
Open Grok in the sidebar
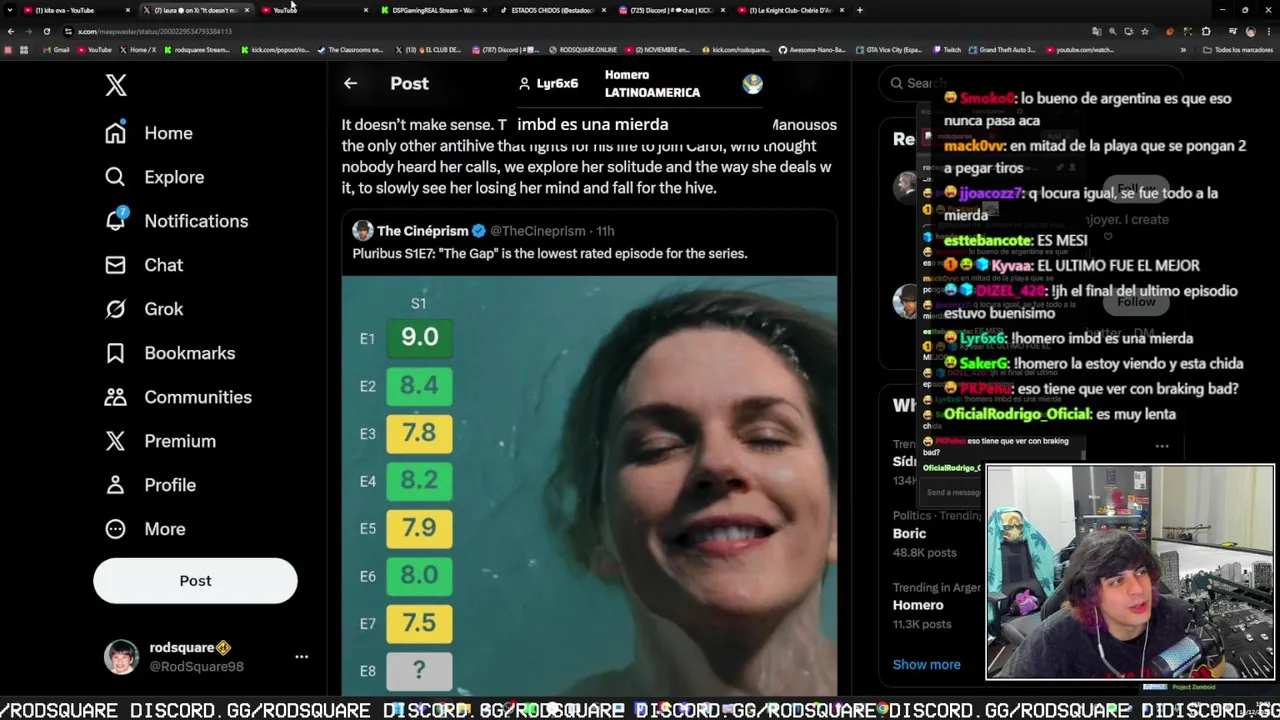pos(144,309)
